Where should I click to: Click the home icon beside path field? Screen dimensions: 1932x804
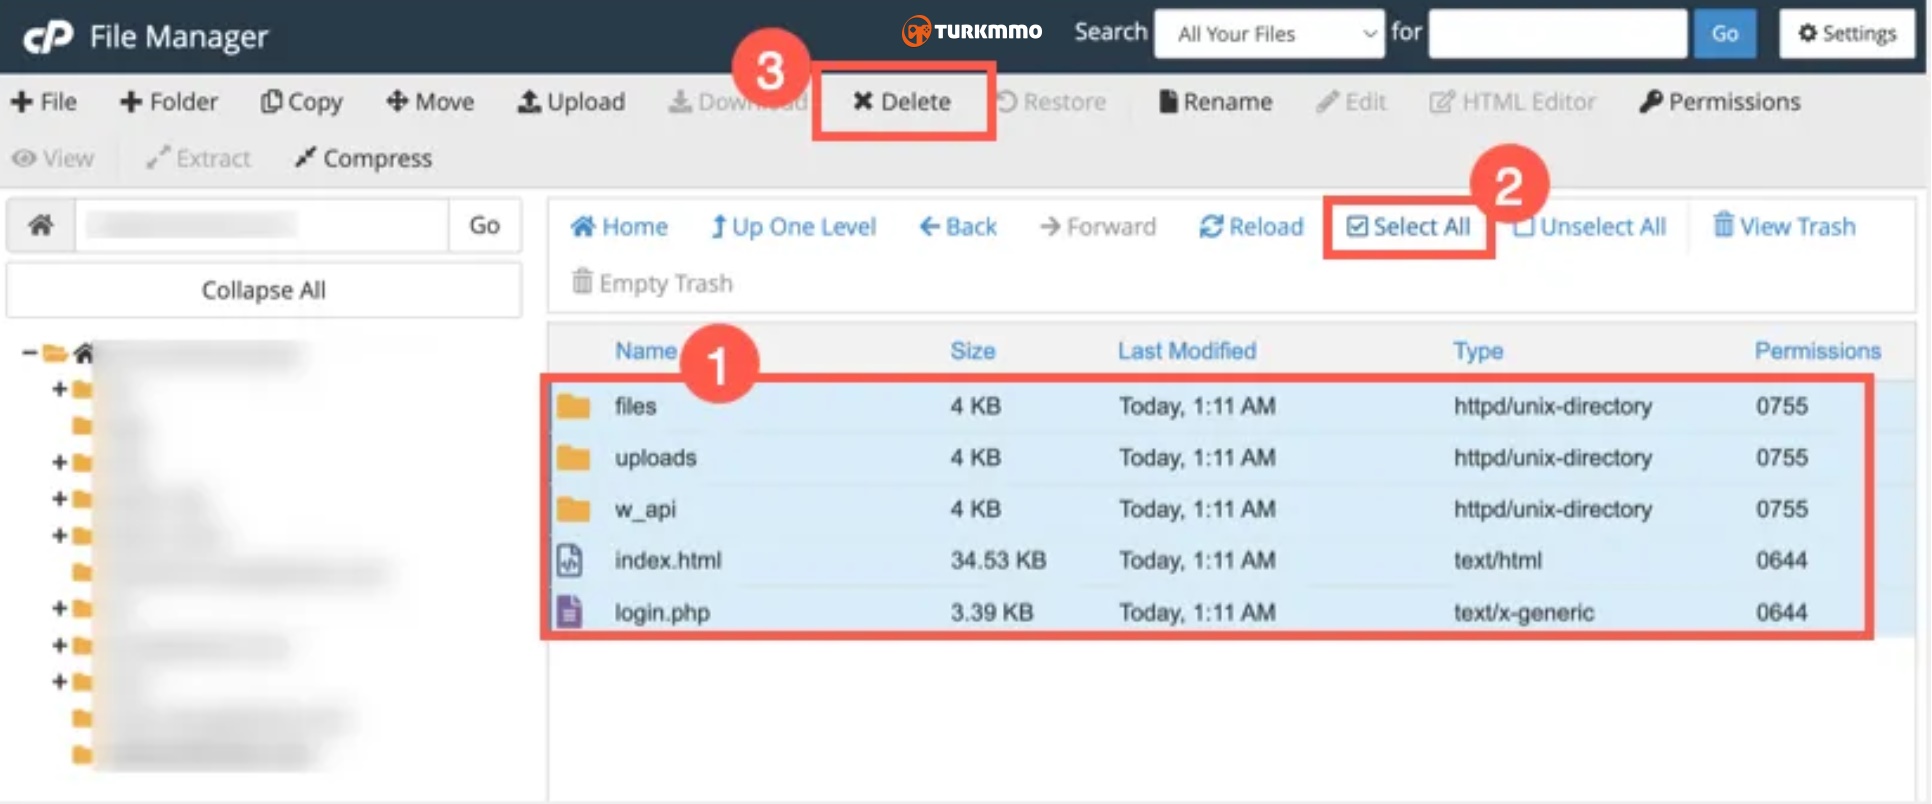(41, 225)
